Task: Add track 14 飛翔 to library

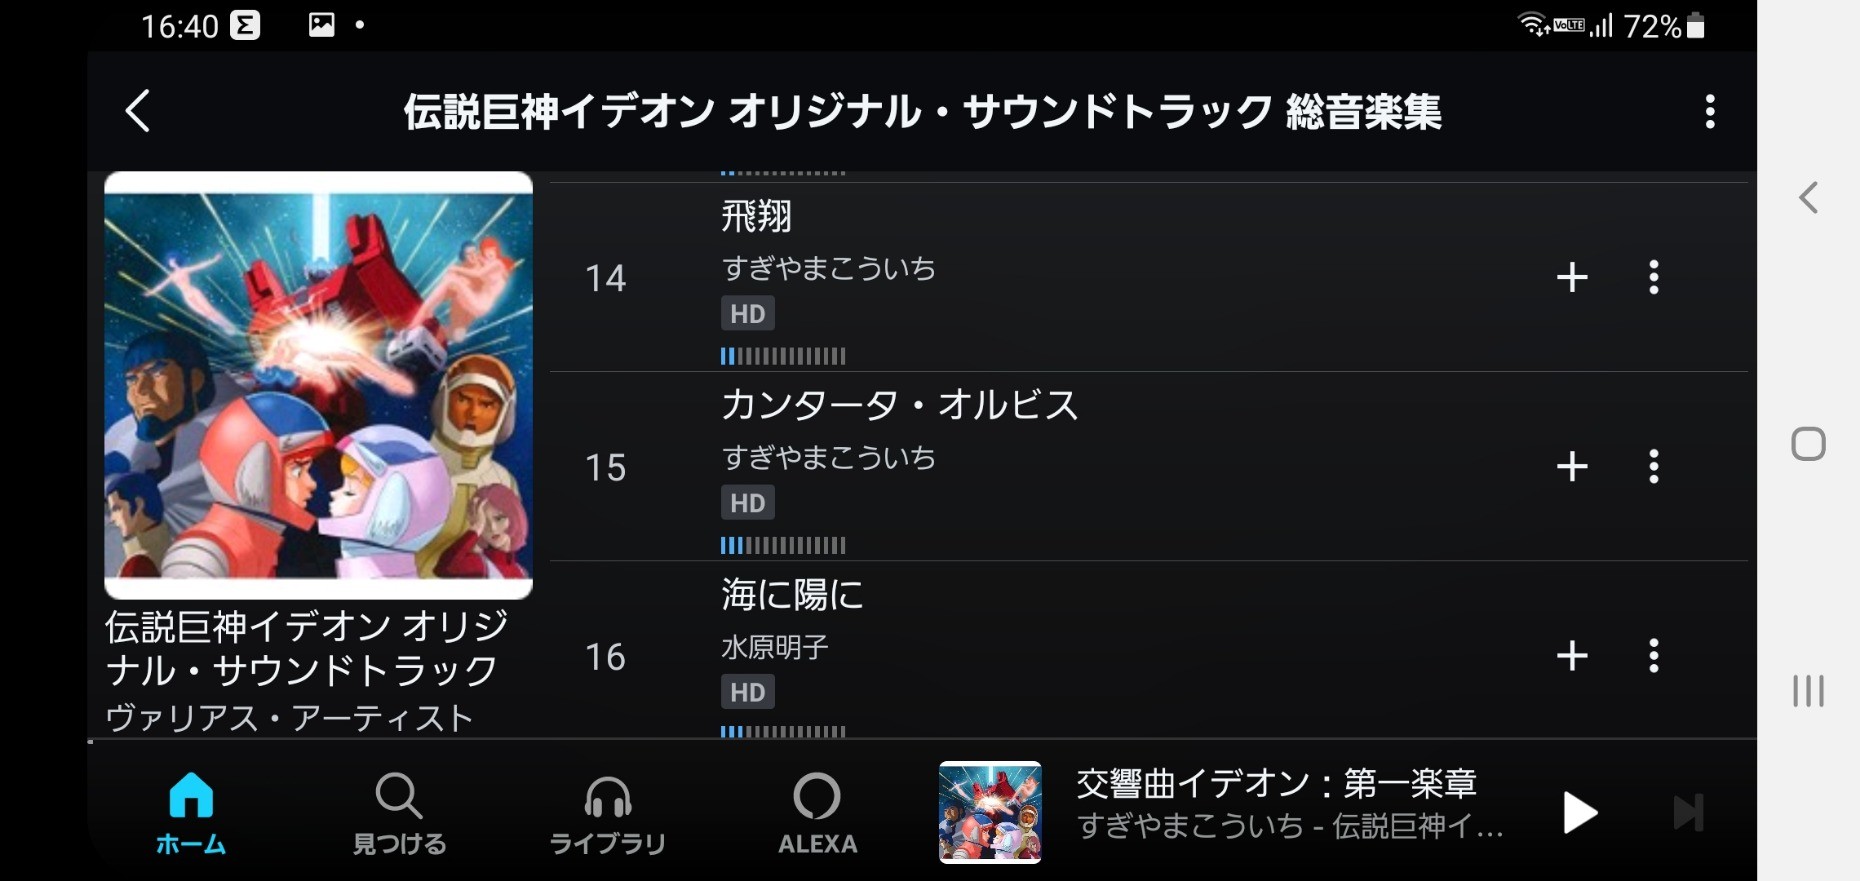Action: click(1572, 277)
